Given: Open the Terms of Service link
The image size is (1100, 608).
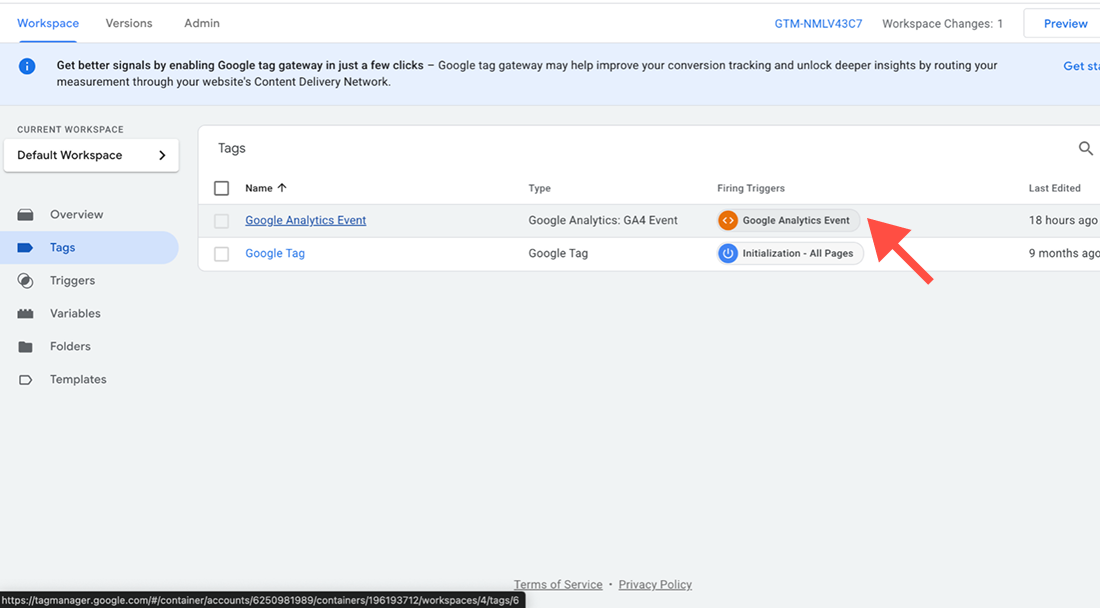Looking at the screenshot, I should coord(558,584).
